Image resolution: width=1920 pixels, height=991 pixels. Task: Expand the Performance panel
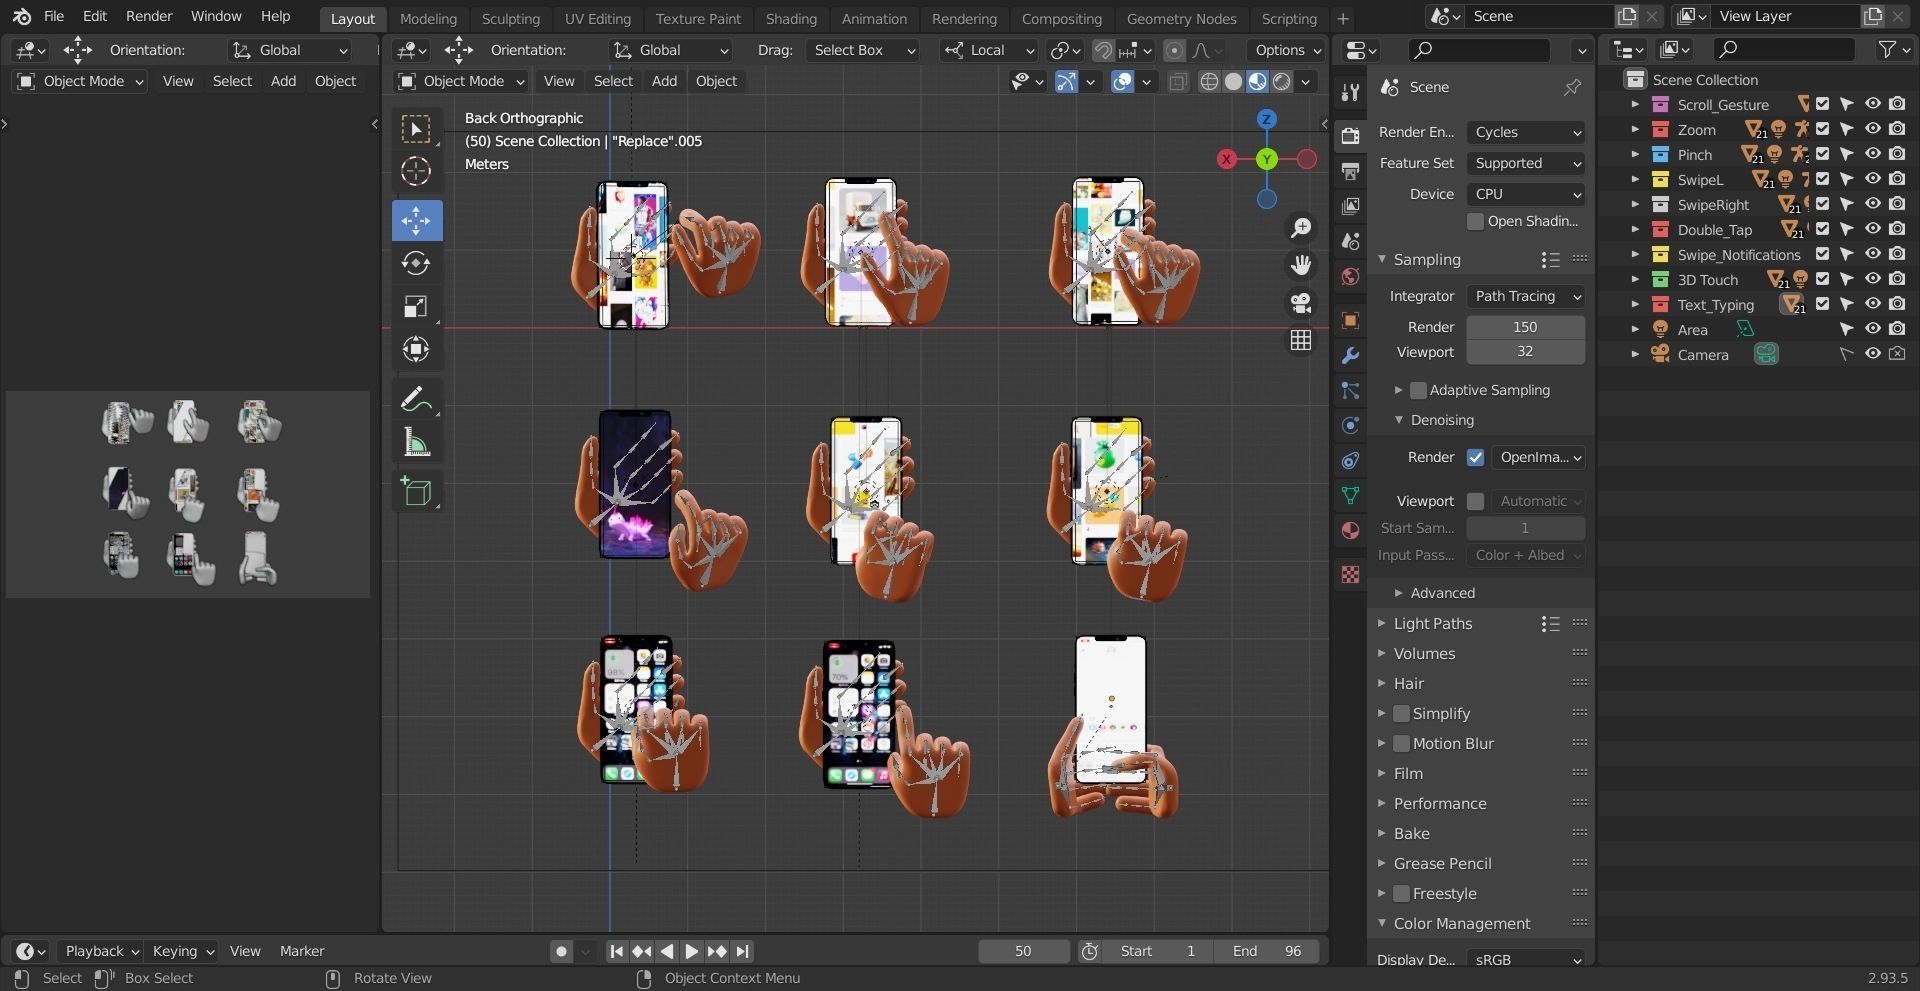[x=1439, y=804]
